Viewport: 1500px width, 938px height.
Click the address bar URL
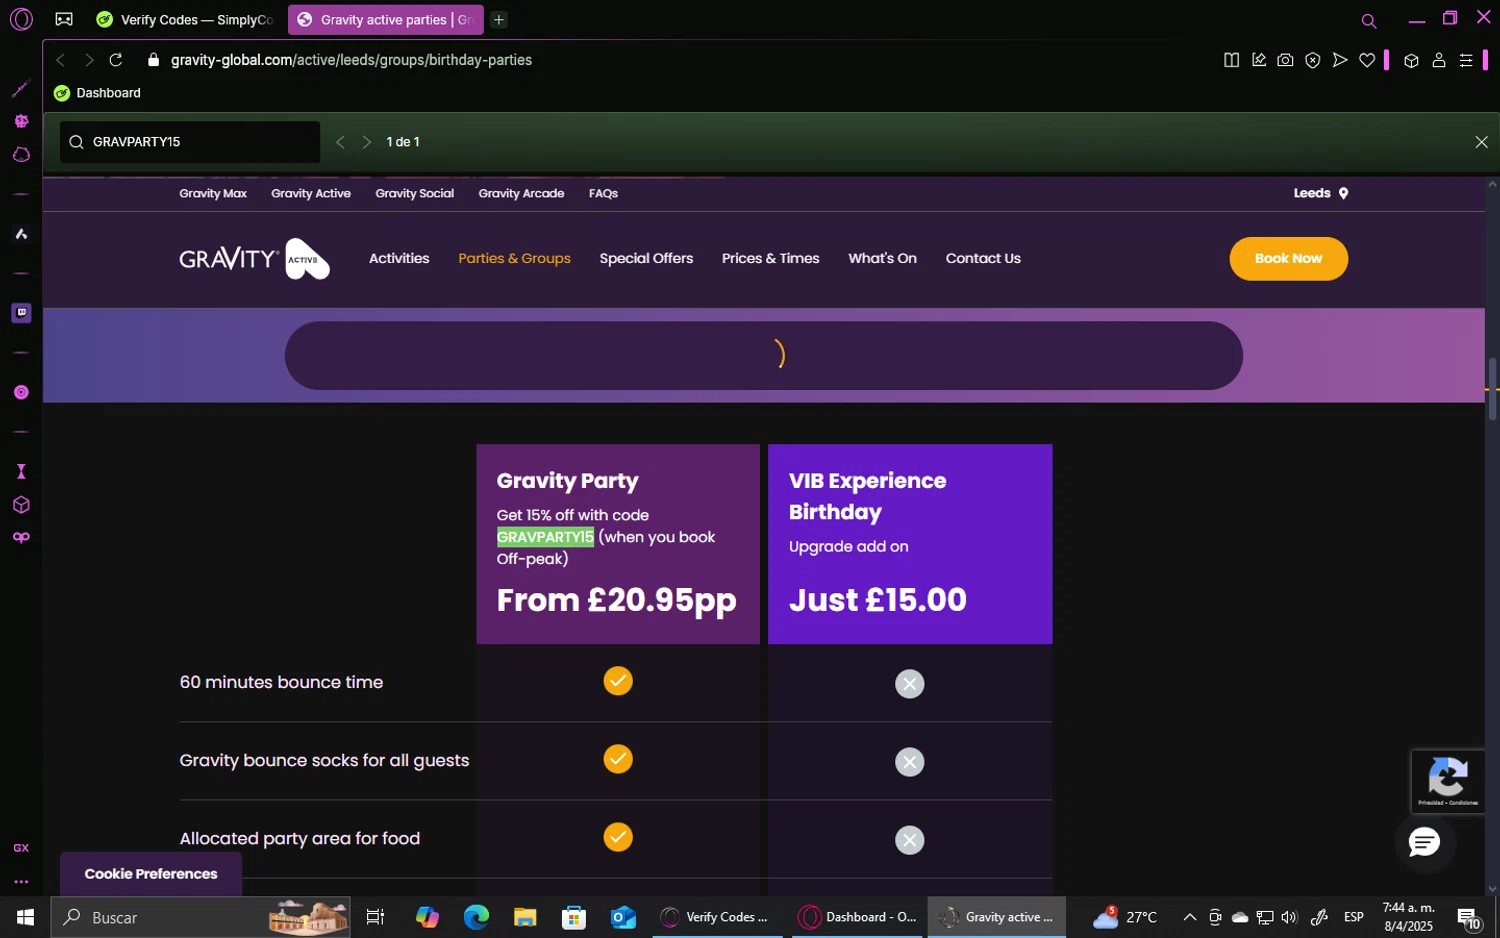351,60
